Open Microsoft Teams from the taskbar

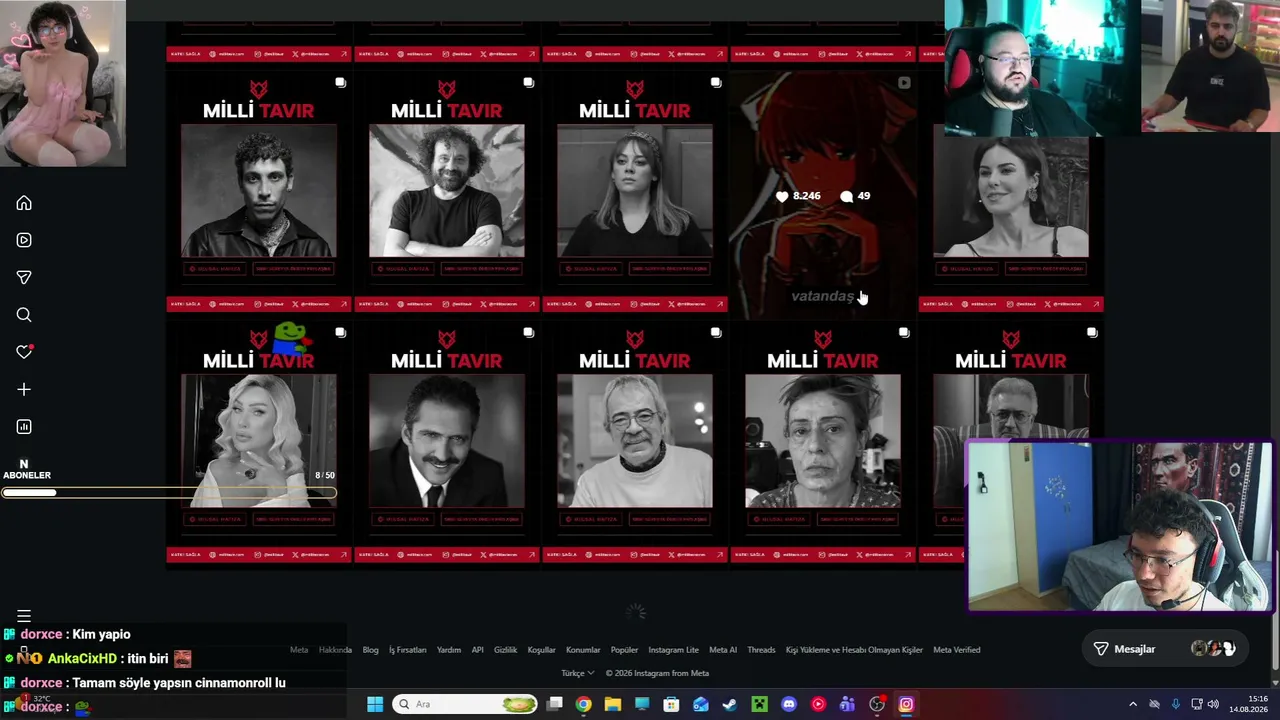[847, 705]
